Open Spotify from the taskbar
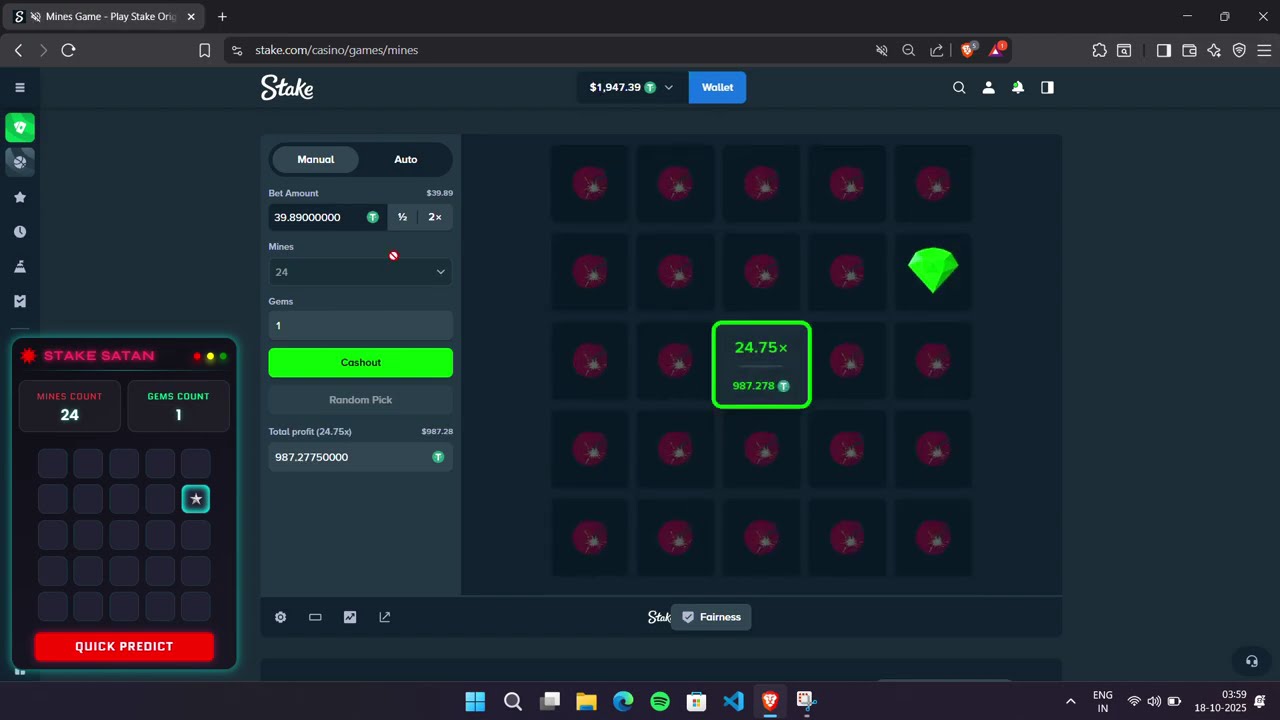 (x=660, y=701)
